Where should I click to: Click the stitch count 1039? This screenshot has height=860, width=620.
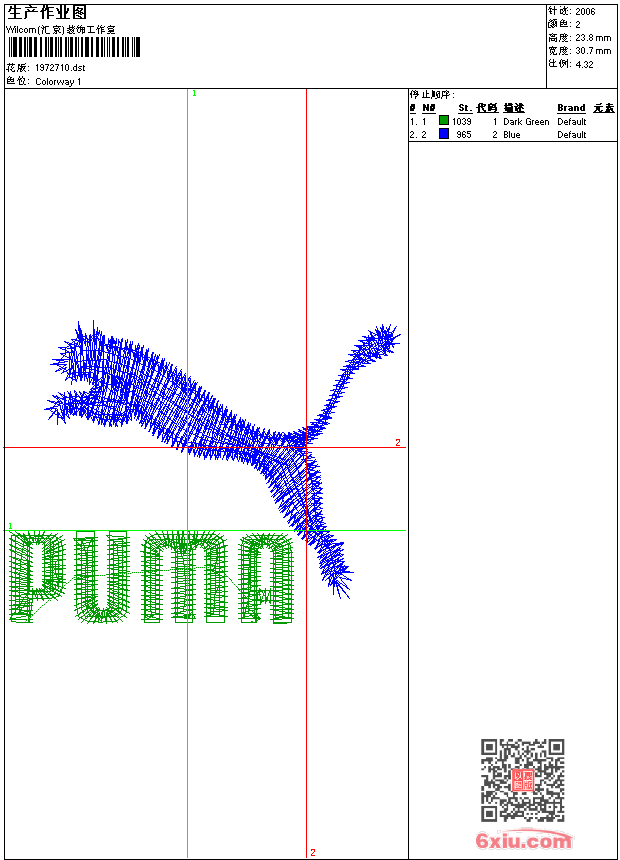tap(461, 122)
